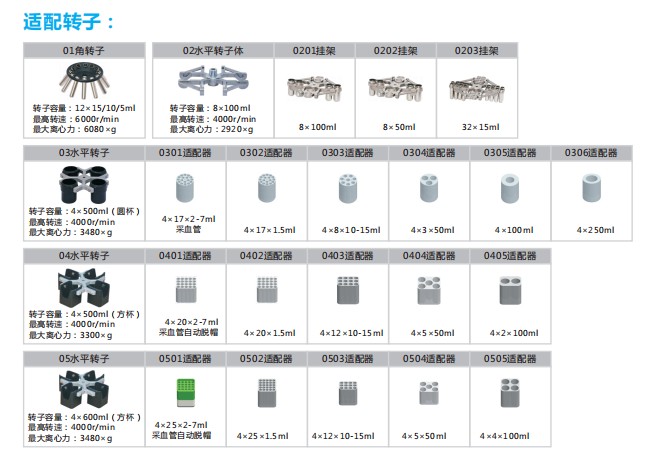
Task: Open the 0201挂架 header tab
Action: tap(314, 50)
